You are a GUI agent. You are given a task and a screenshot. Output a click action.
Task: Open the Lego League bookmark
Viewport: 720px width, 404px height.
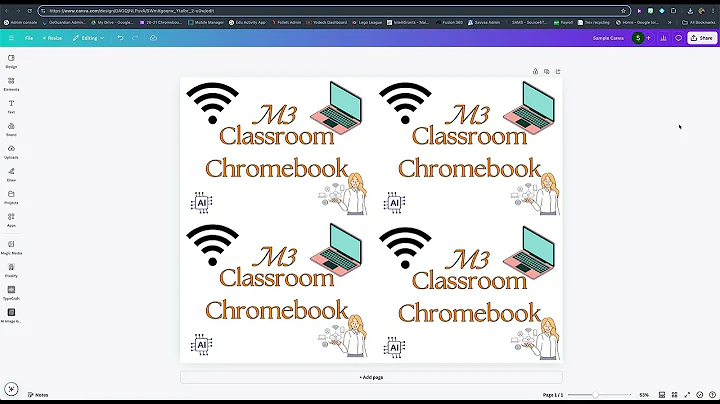pyautogui.click(x=367, y=22)
